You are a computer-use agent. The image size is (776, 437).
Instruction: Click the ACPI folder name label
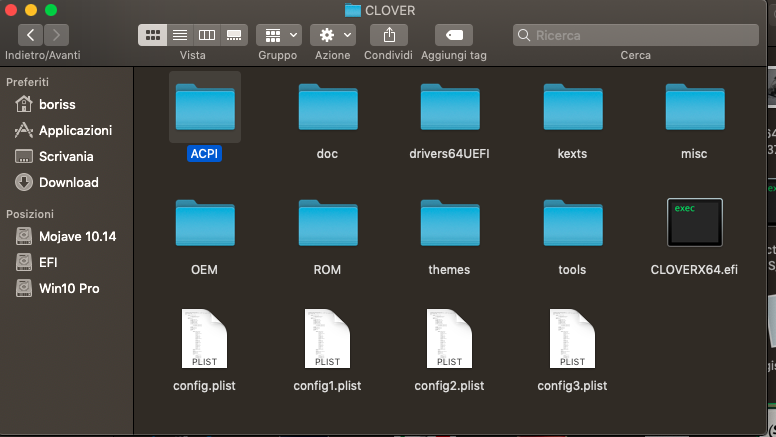204,154
